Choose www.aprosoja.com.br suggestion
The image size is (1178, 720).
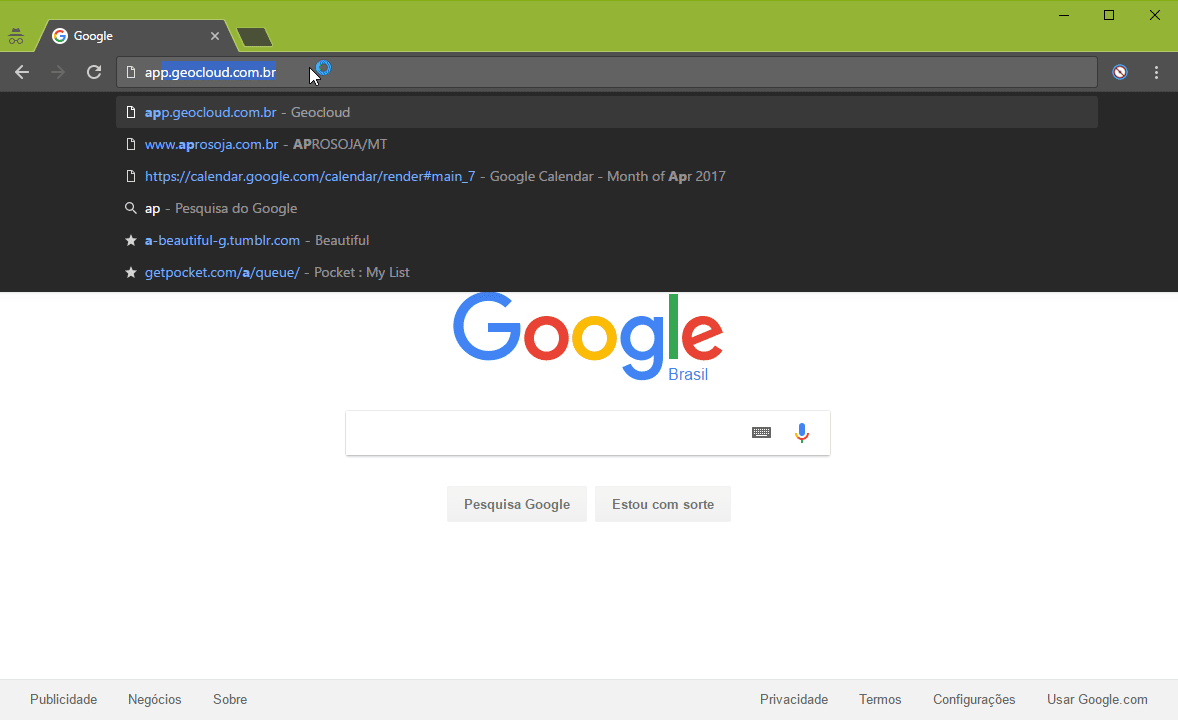[x=607, y=144]
